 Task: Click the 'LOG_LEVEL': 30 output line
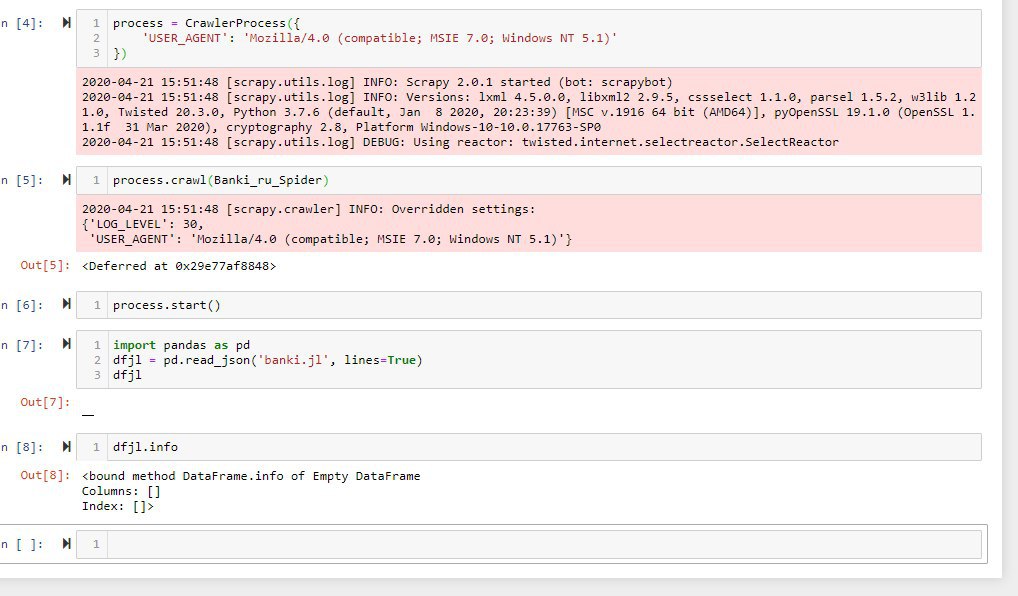143,224
